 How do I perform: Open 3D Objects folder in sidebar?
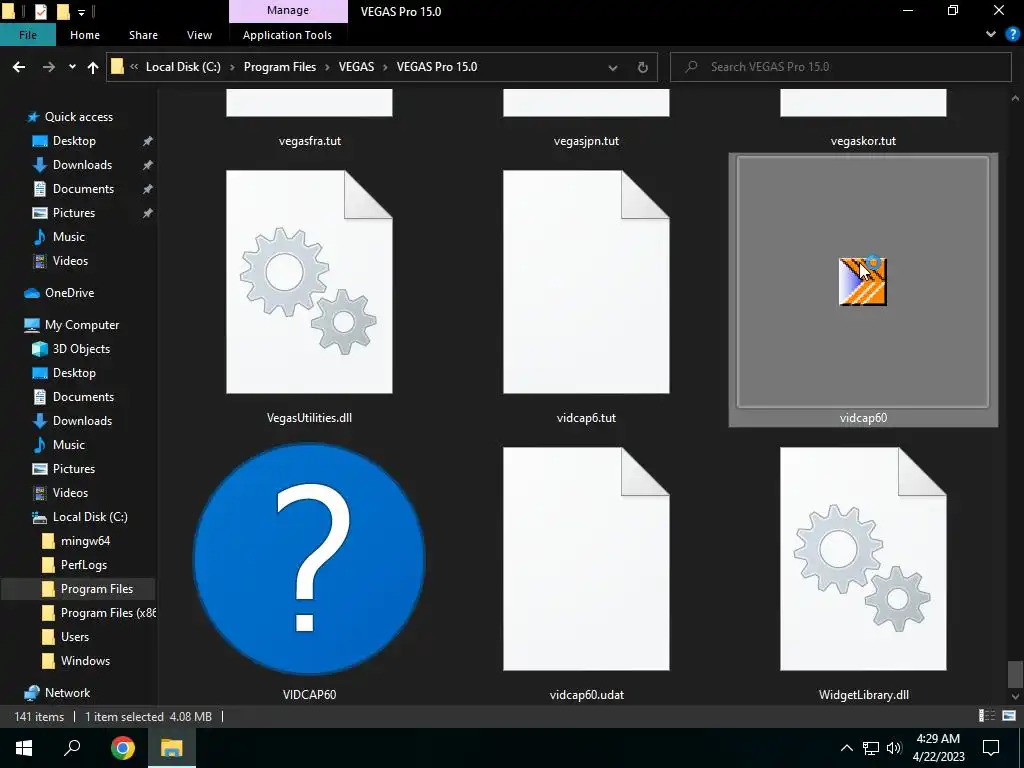[x=81, y=349]
